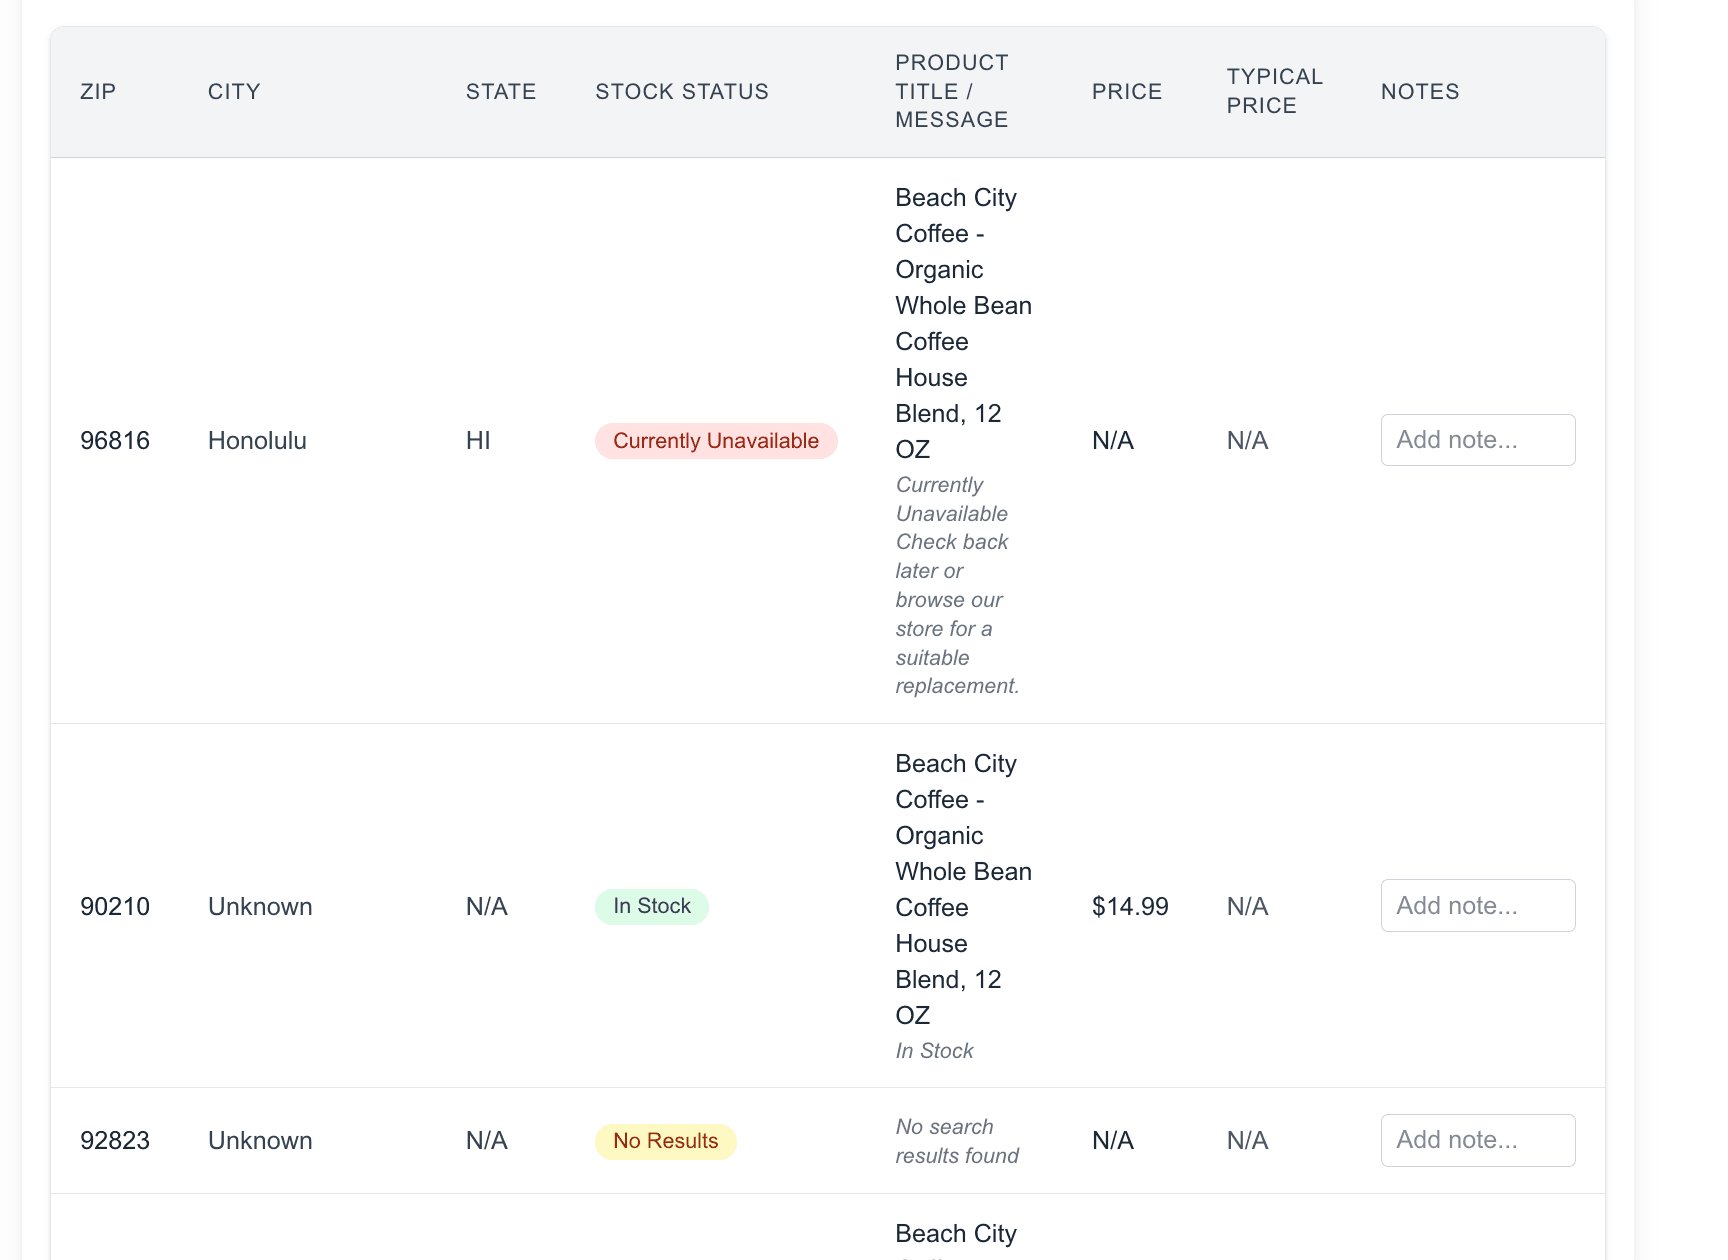Click the STOCK STATUS column header
Screen dimensions: 1728x1260
(682, 91)
